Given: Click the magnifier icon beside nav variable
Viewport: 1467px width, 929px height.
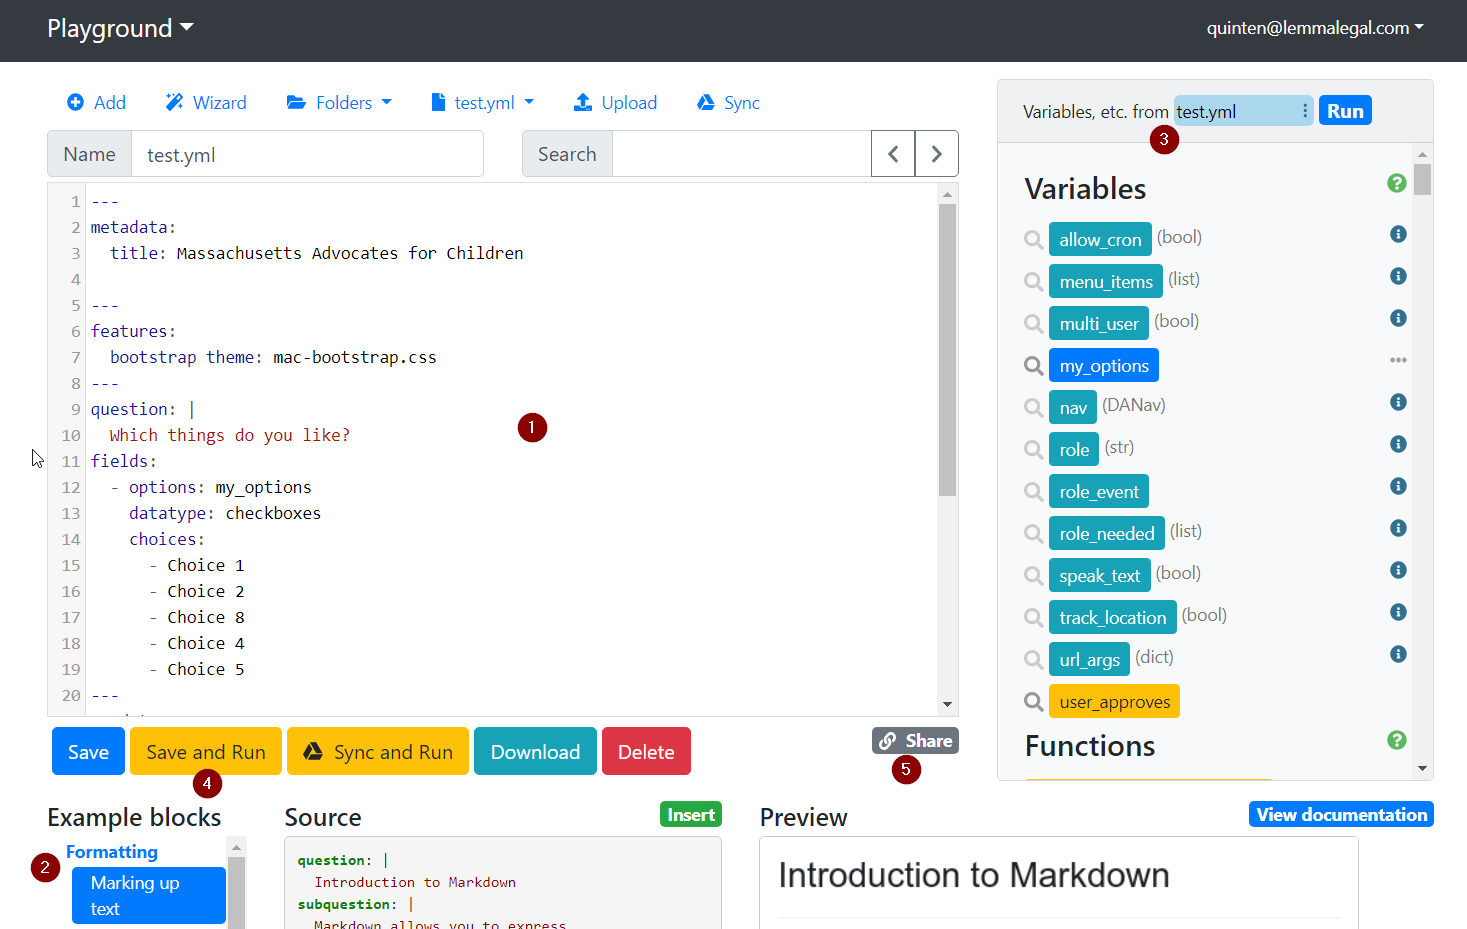Looking at the screenshot, I should point(1033,408).
